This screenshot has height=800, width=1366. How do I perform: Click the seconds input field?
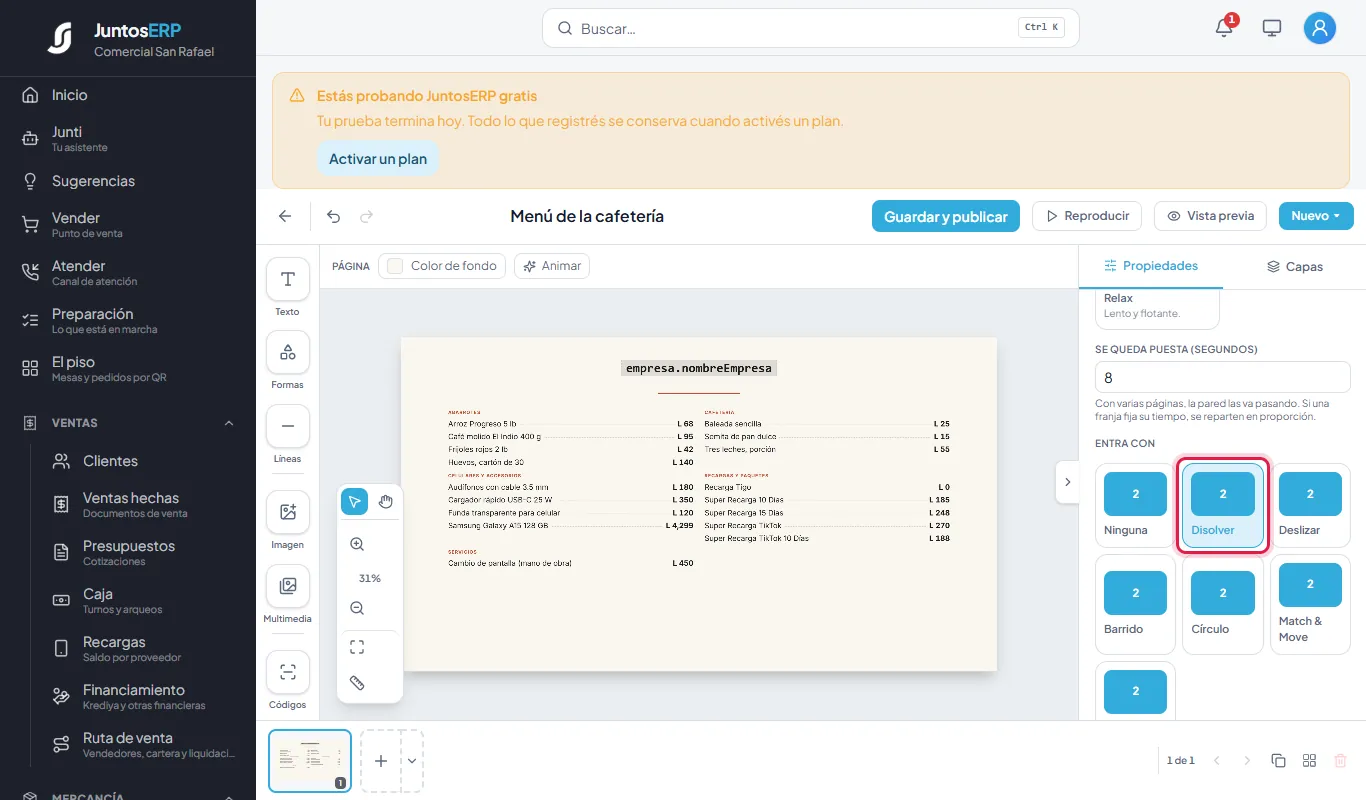pos(1223,377)
